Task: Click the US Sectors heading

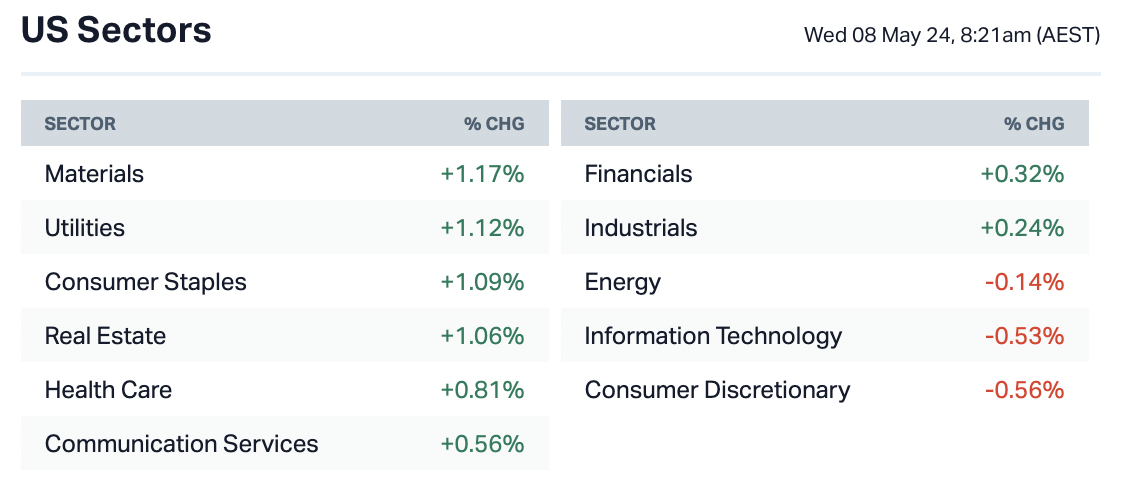Action: (116, 31)
